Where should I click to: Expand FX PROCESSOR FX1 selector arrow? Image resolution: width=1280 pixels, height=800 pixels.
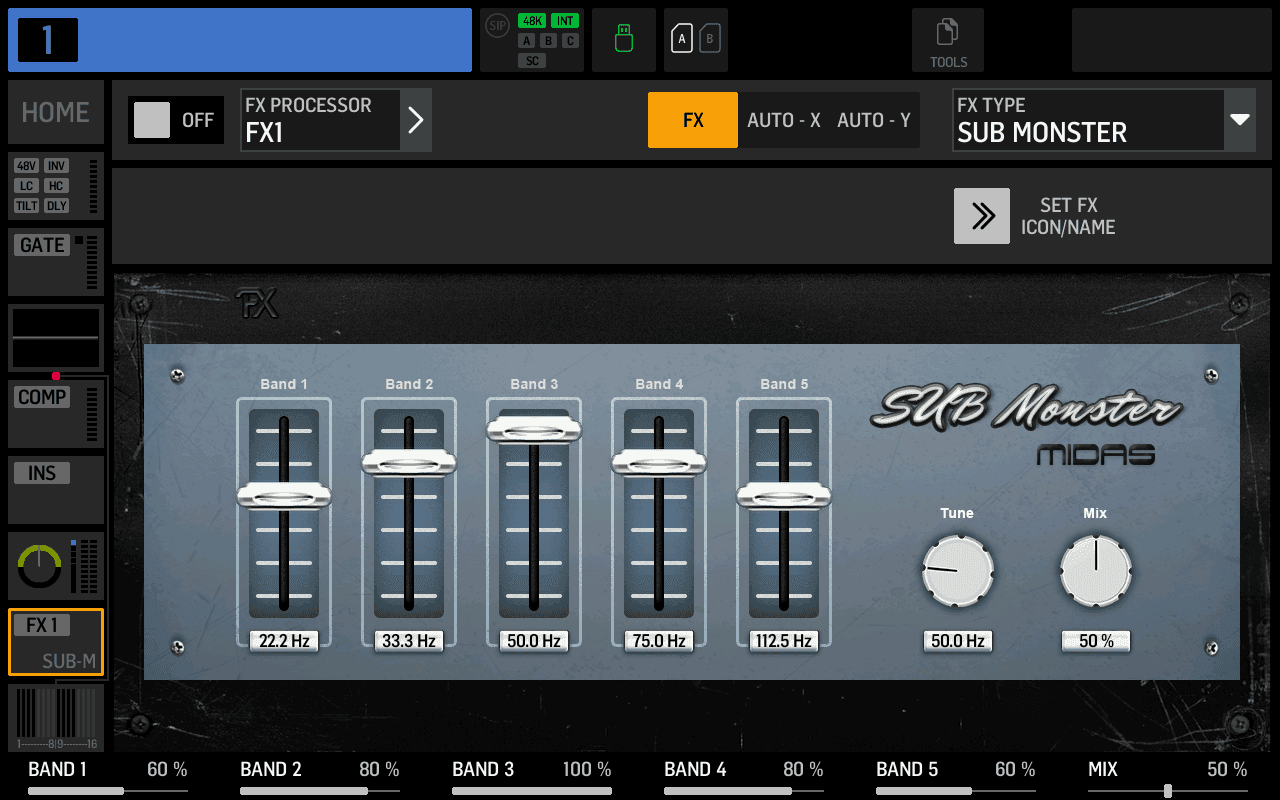point(416,120)
